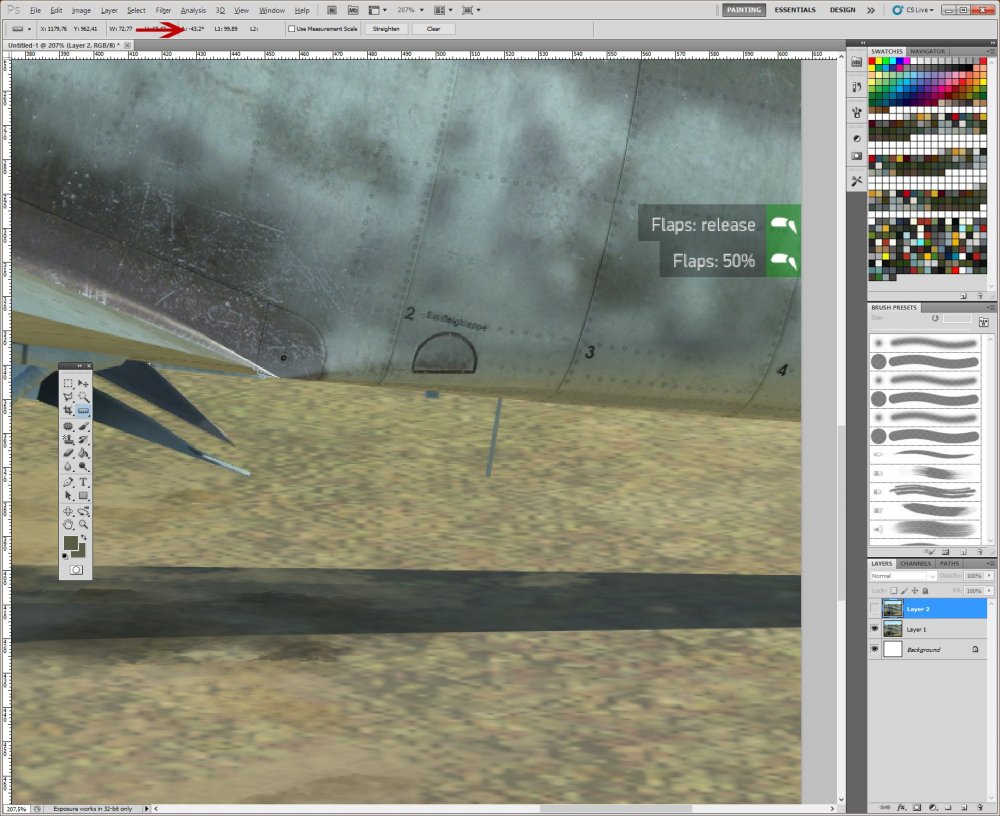Delete layer using the trash icon
The width and height of the screenshot is (1000, 816).
click(981, 806)
